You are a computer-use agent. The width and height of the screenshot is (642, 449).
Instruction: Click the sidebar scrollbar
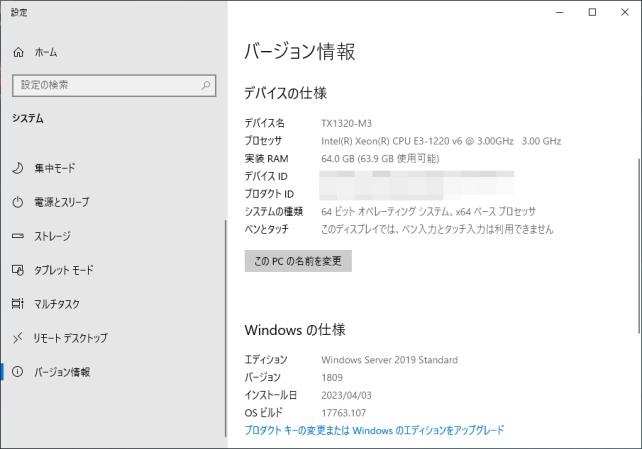[x=226, y=329]
